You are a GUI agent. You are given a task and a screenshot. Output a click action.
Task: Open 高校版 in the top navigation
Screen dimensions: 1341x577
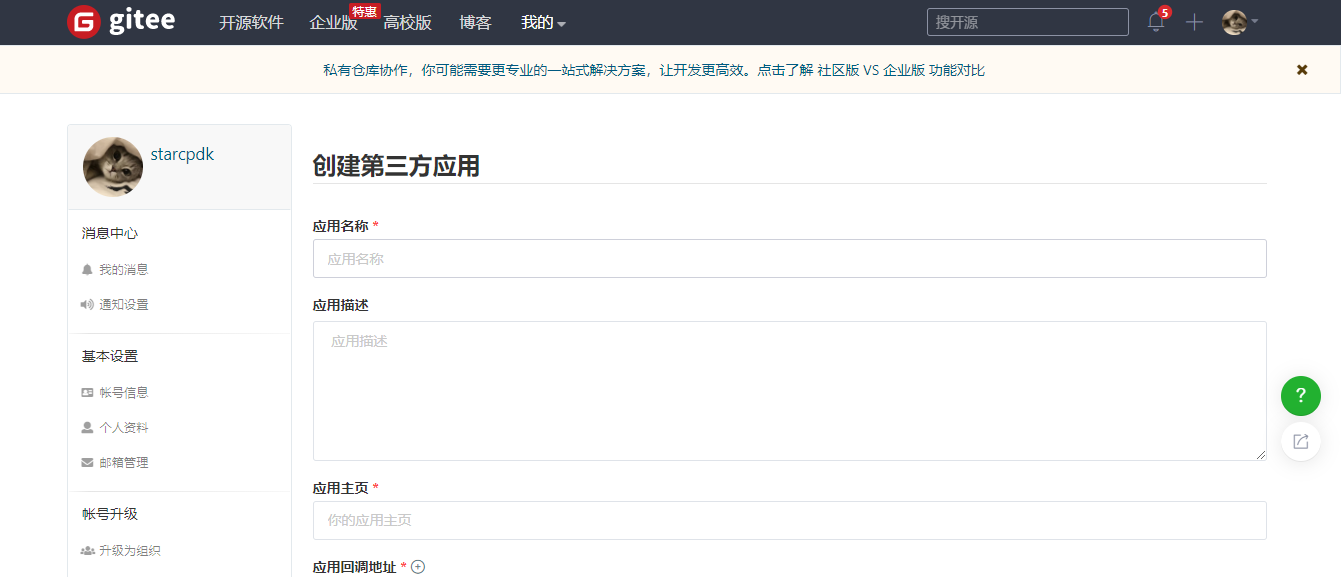(x=407, y=23)
